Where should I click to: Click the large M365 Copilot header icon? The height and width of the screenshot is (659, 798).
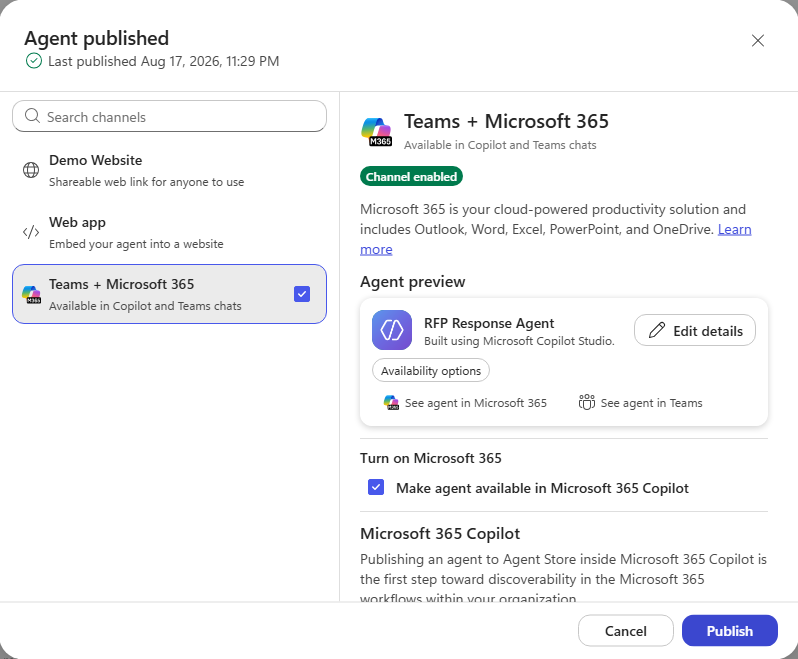click(x=377, y=132)
